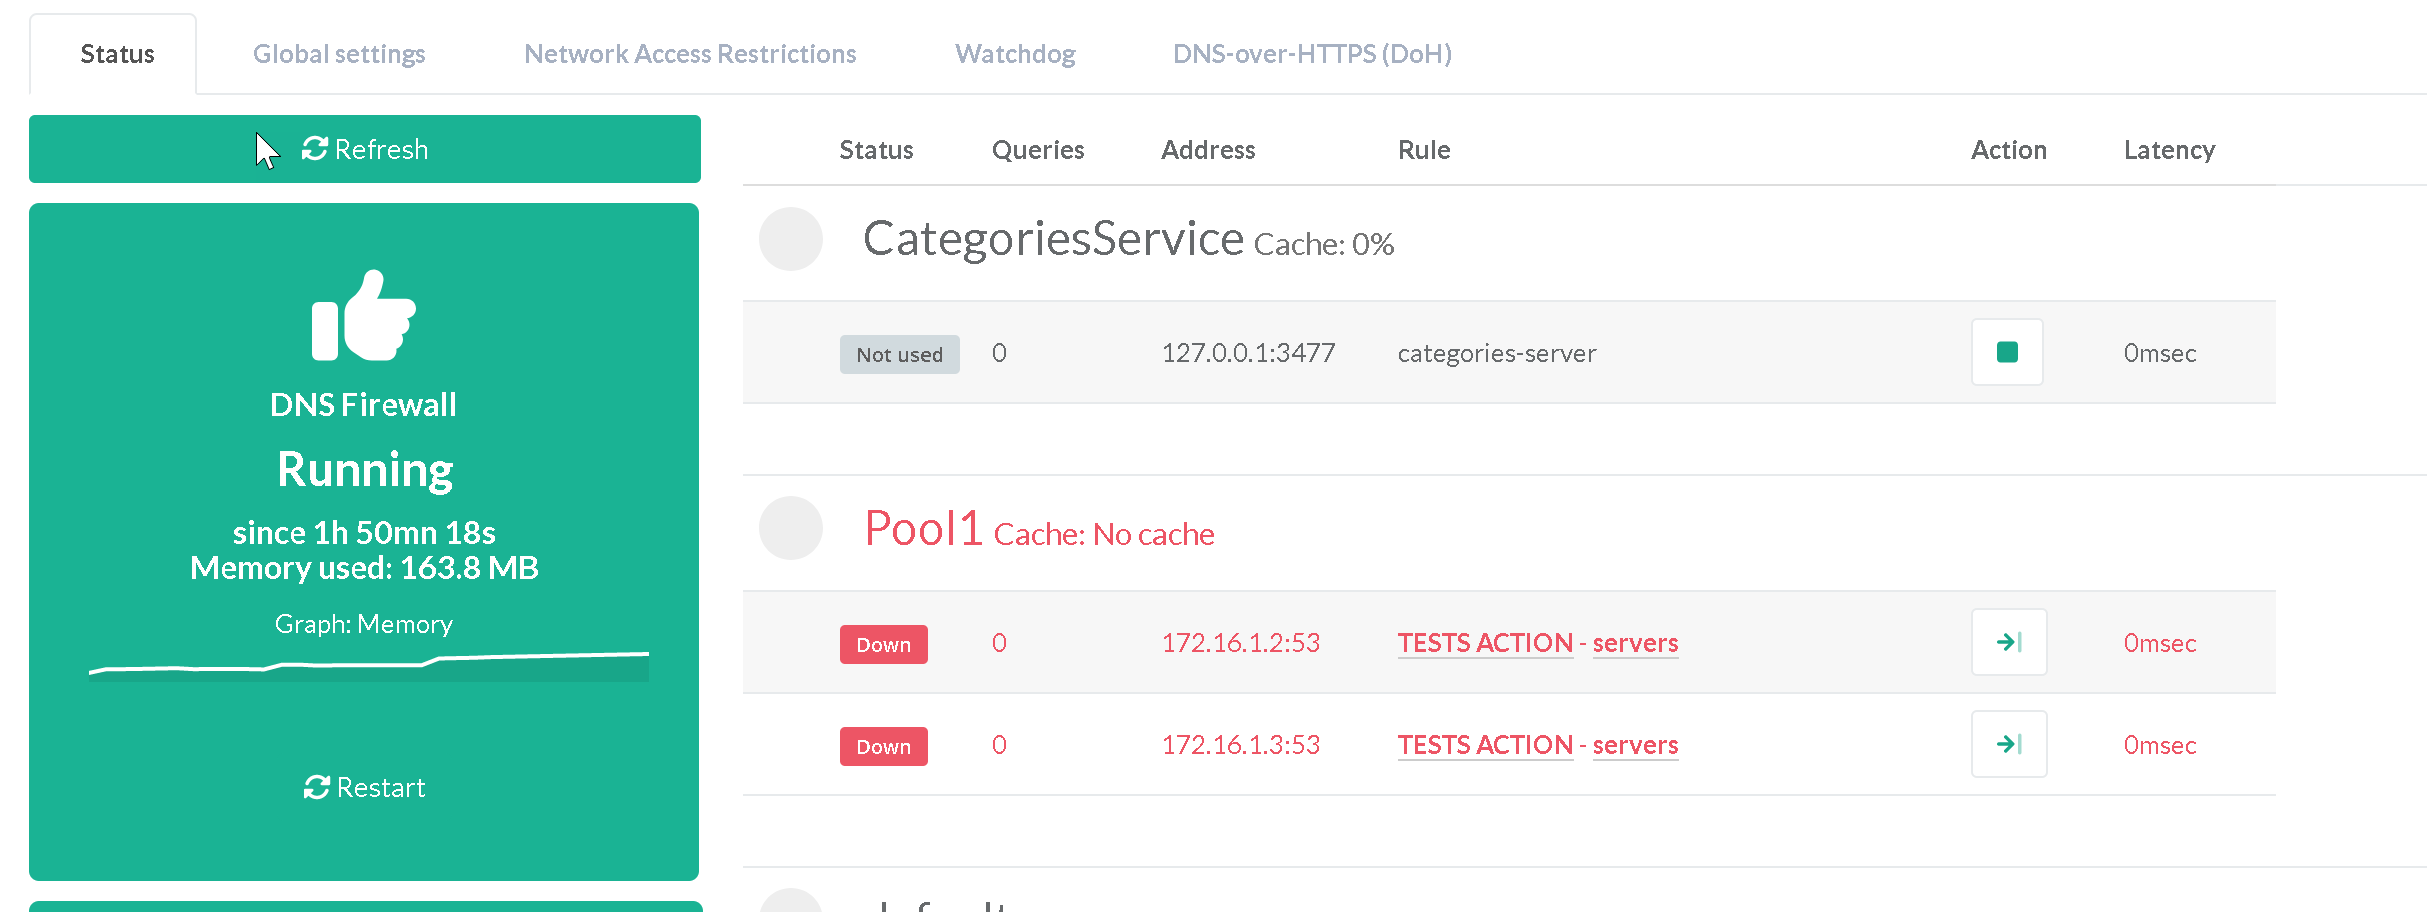Click the action arrow icon for 172.16.1.2:53
Image resolution: width=2427 pixels, height=912 pixels.
tap(2008, 642)
